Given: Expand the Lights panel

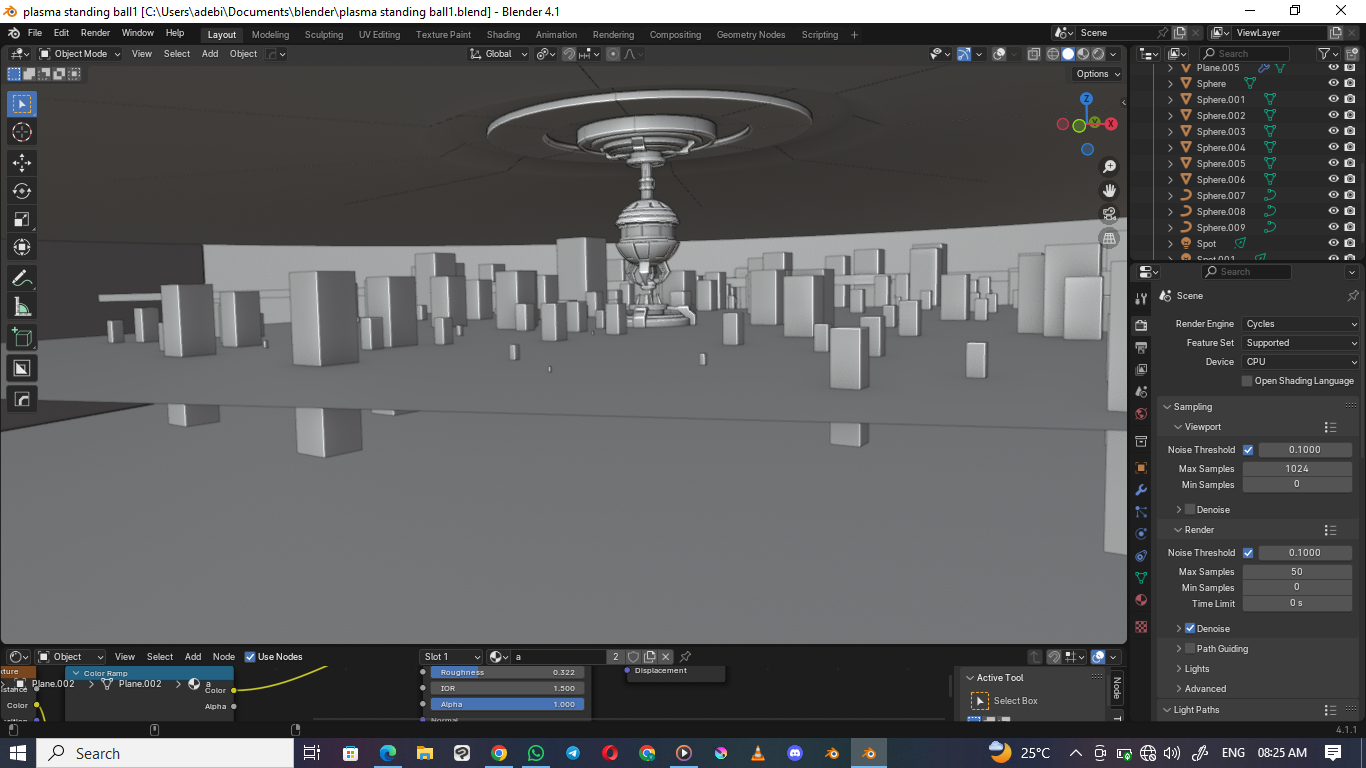Looking at the screenshot, I should (1179, 669).
